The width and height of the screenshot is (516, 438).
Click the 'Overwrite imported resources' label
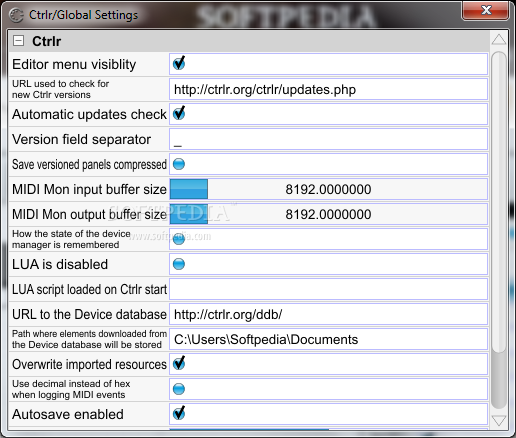click(x=89, y=364)
